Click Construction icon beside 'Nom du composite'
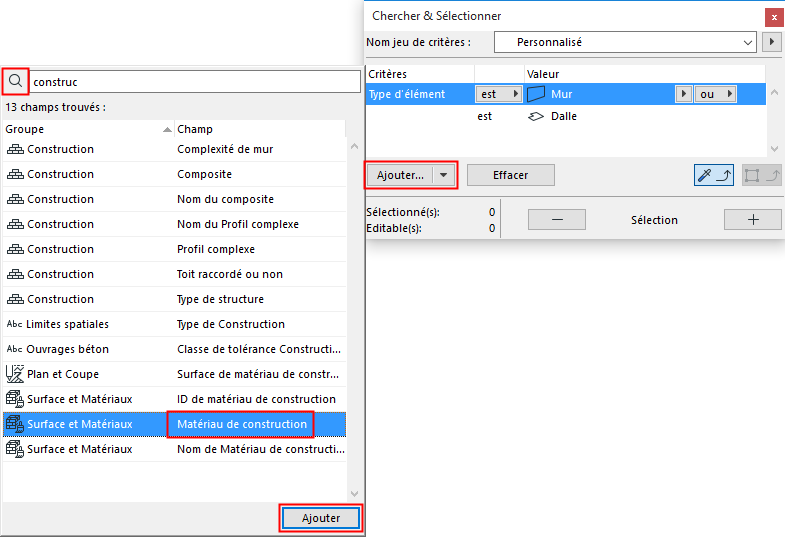This screenshot has height=537, width=785. tap(15, 199)
